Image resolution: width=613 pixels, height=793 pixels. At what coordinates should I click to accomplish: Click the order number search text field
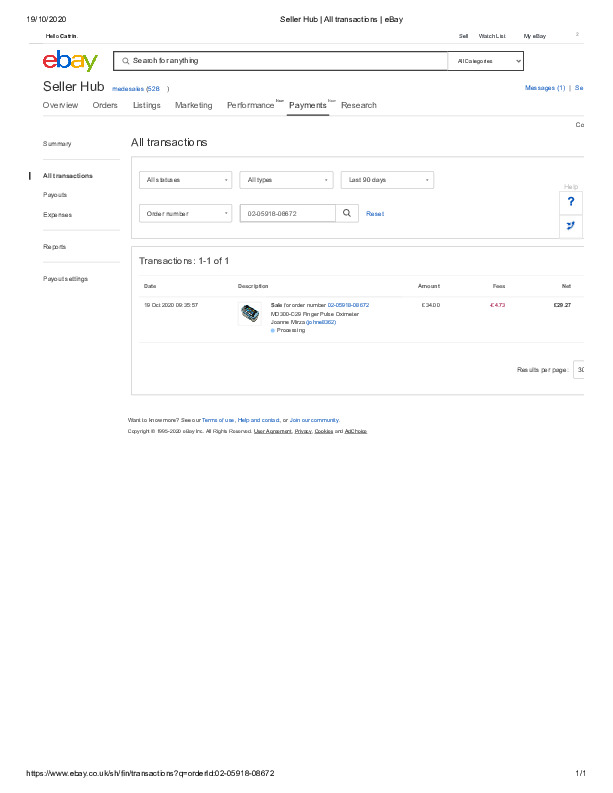(287, 213)
